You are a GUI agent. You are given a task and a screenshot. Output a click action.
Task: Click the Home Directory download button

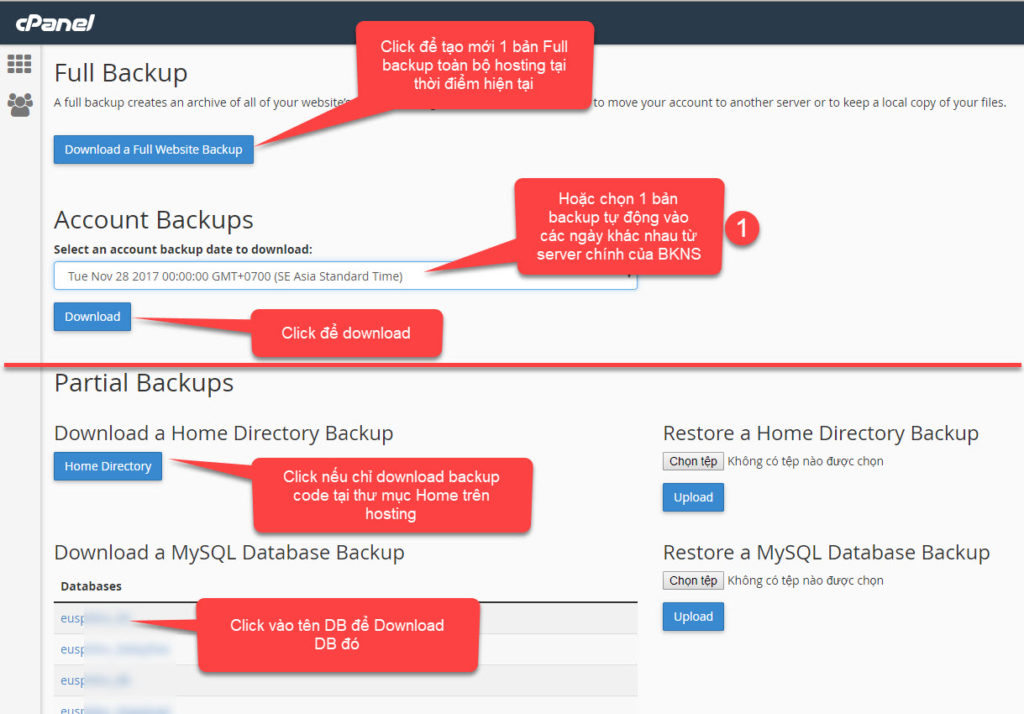[x=108, y=466]
